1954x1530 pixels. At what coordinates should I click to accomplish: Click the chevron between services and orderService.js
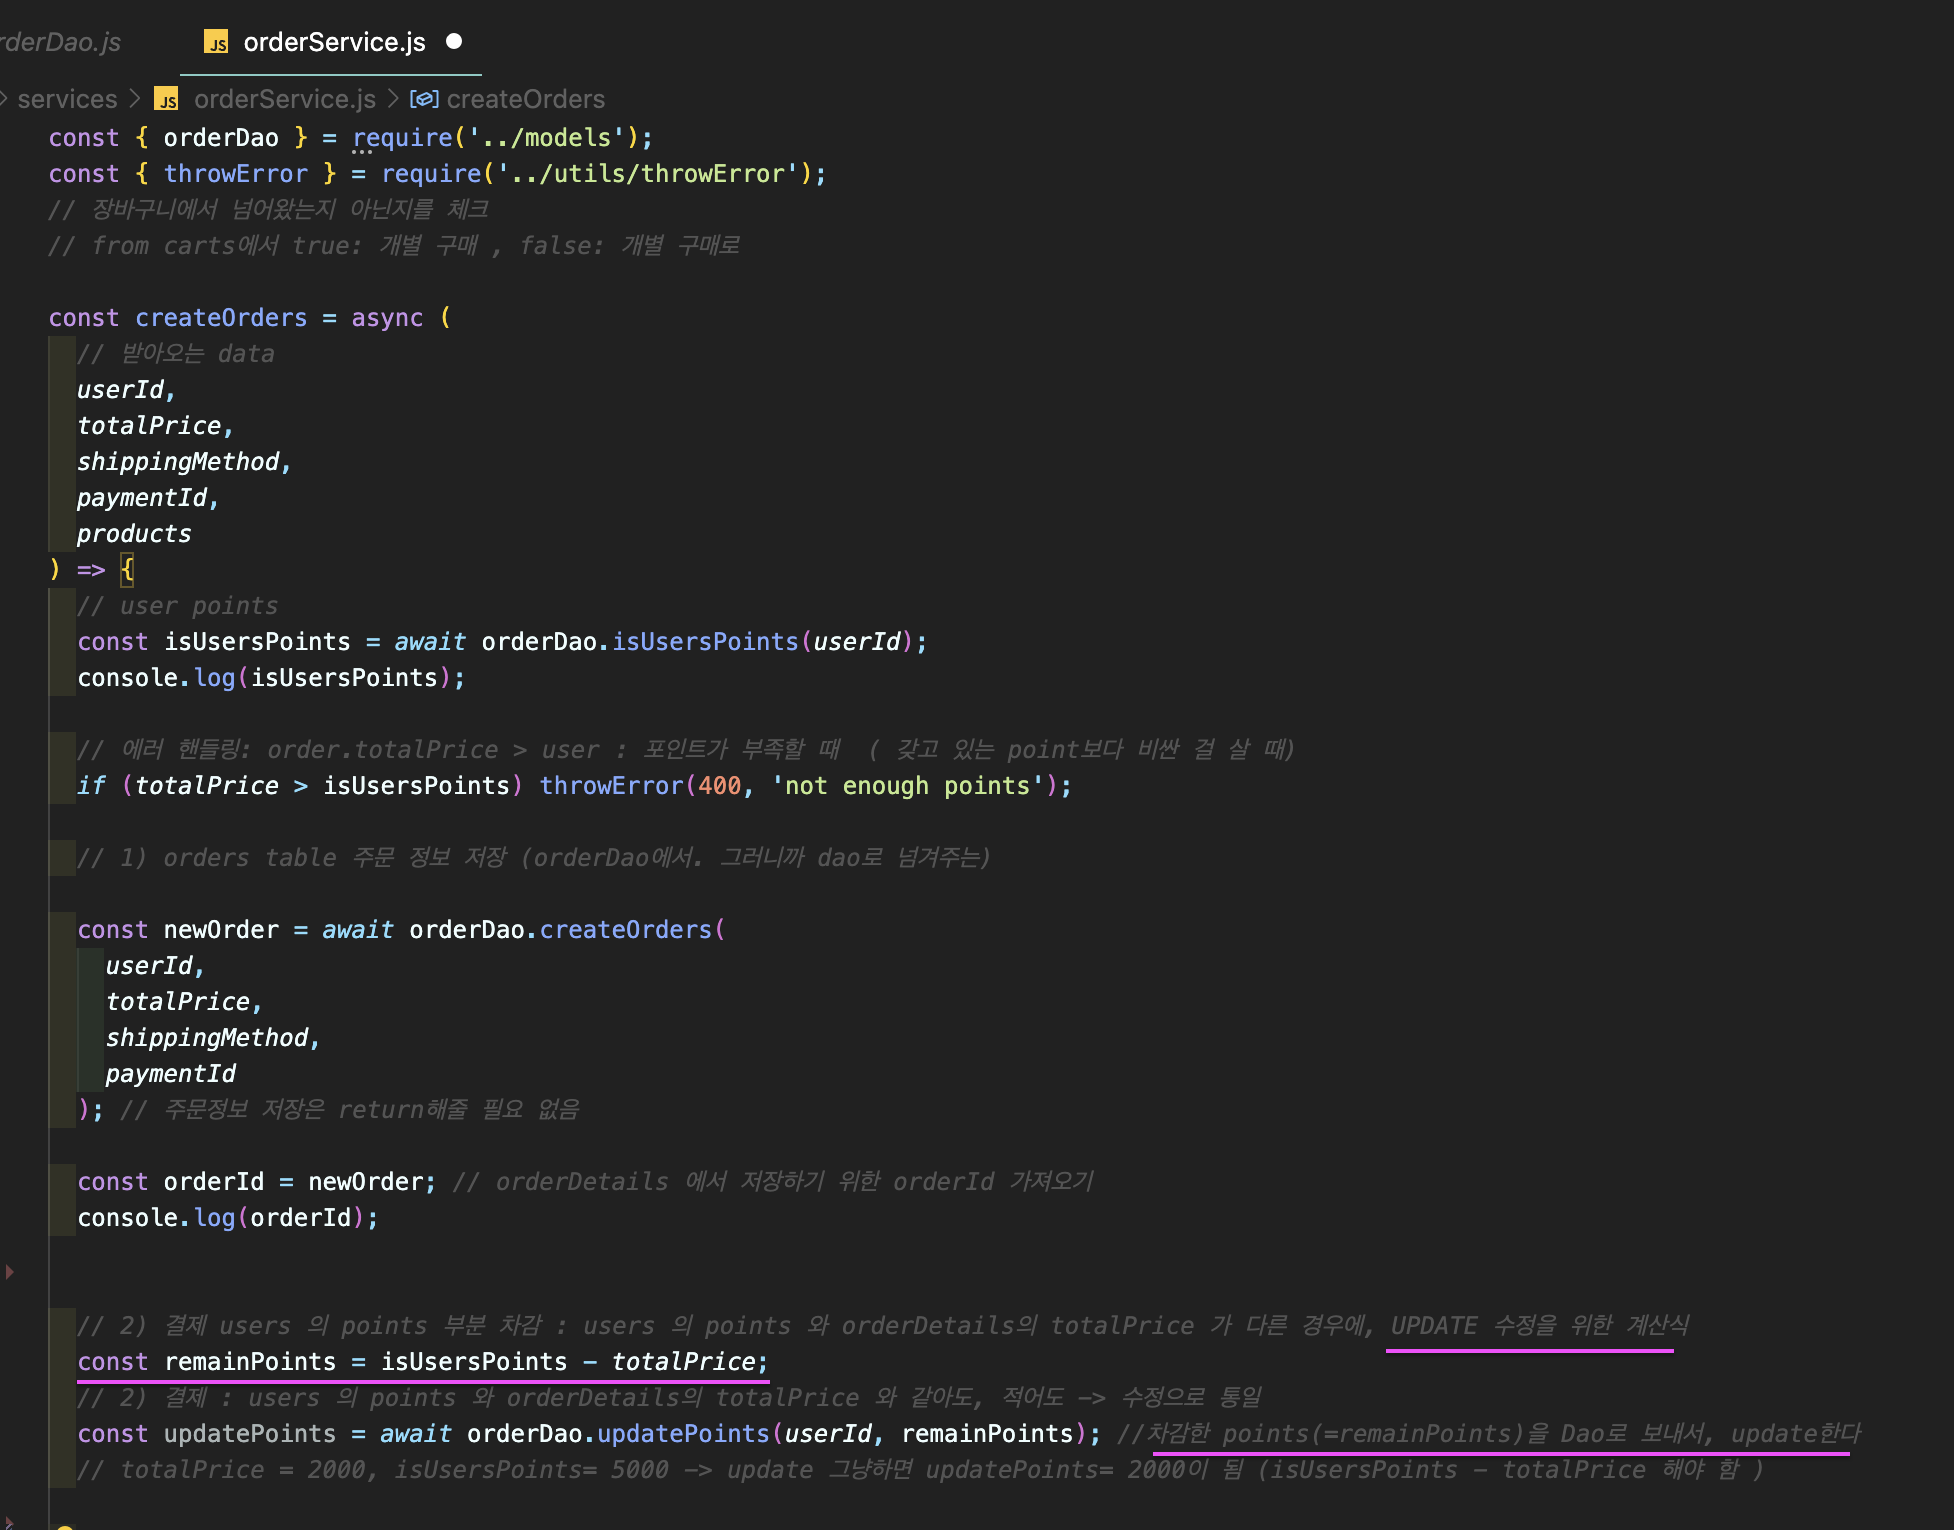[x=135, y=99]
